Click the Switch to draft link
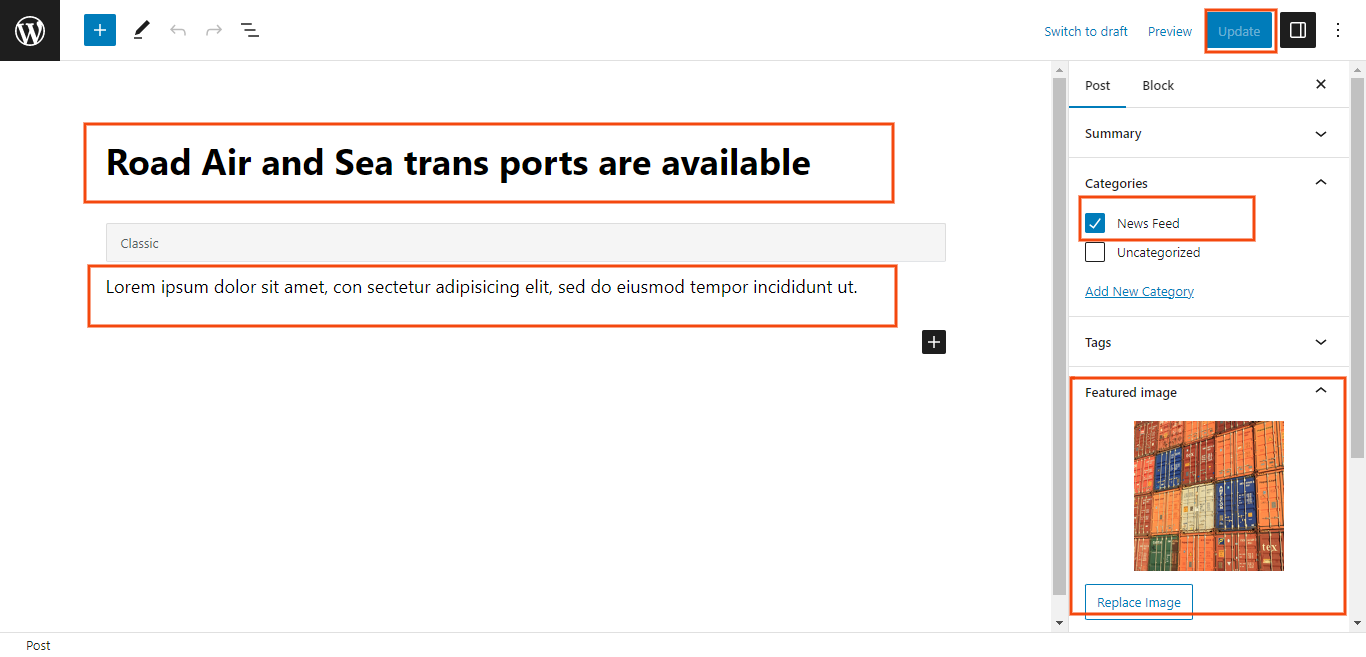 [x=1085, y=32]
